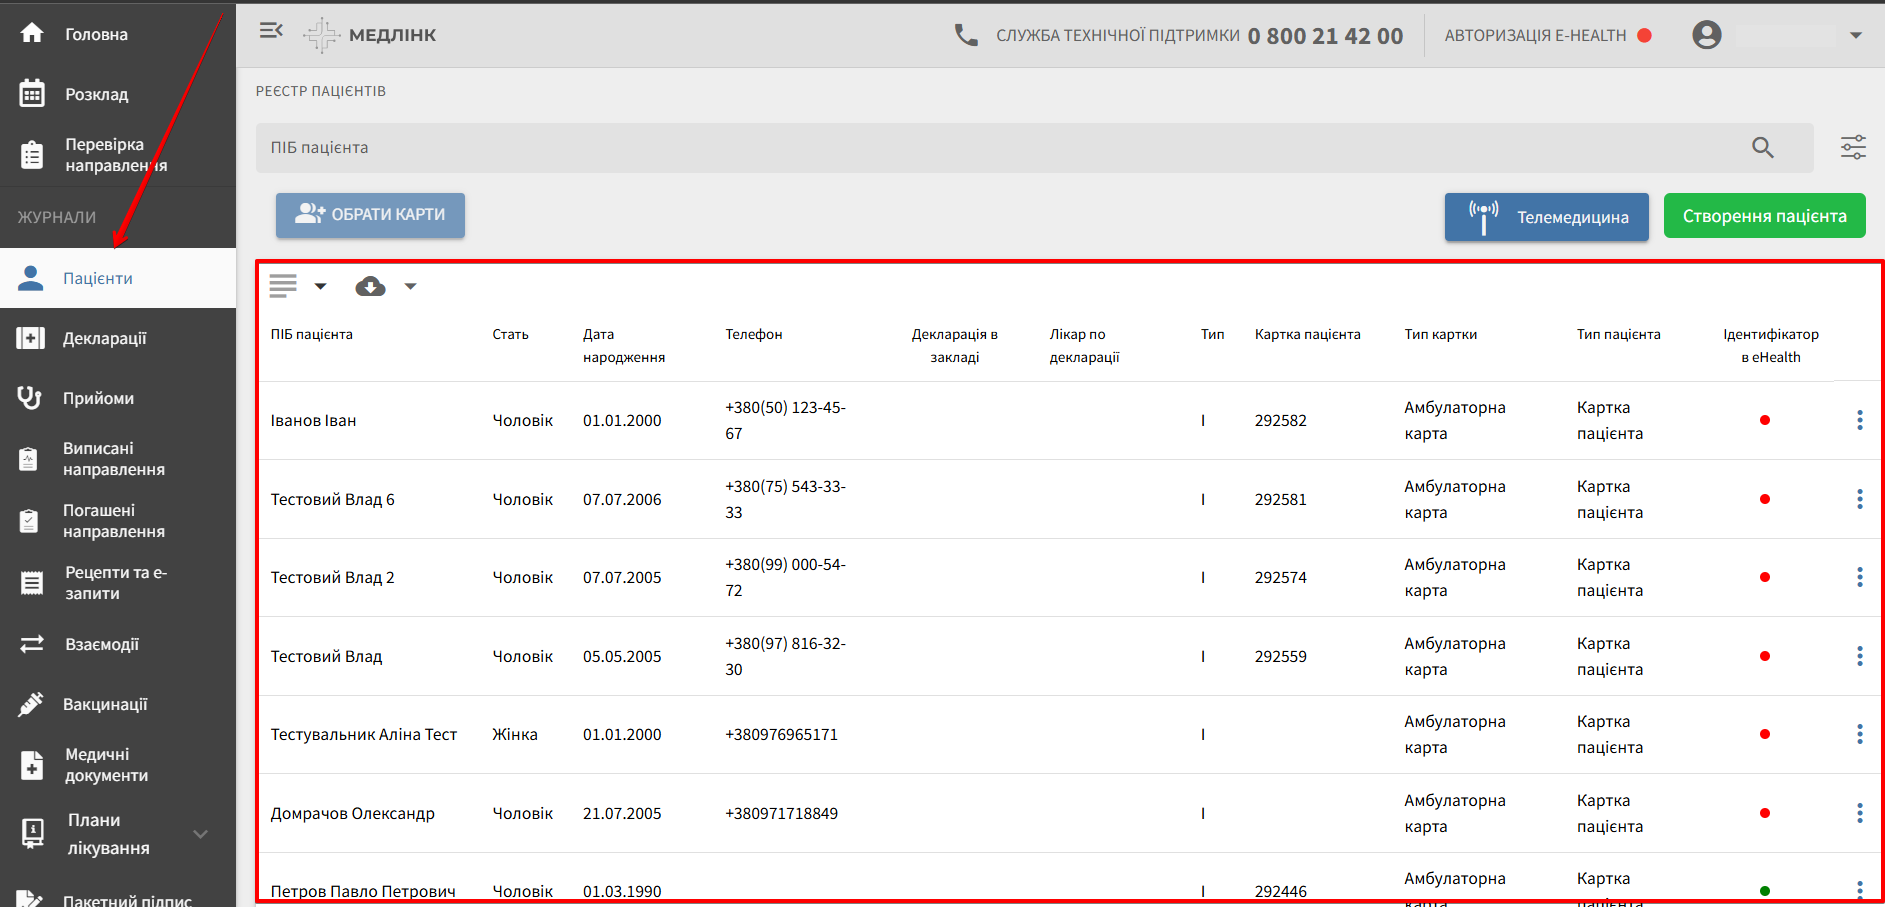Click the search magnifier icon

click(1762, 148)
